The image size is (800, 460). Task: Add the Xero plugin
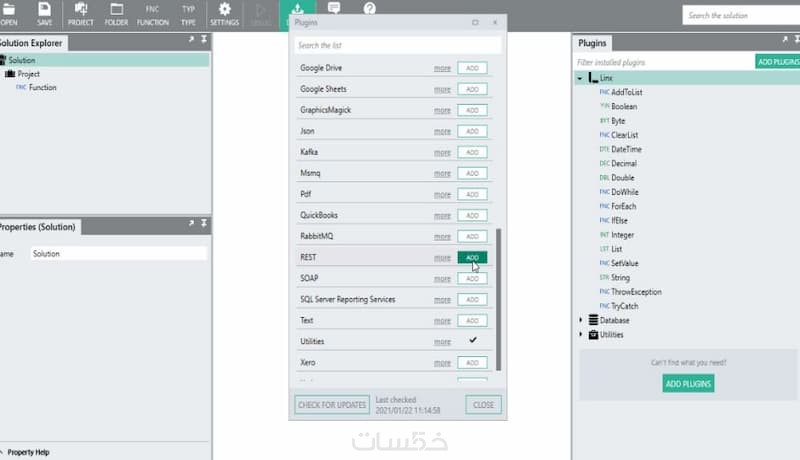click(472, 363)
